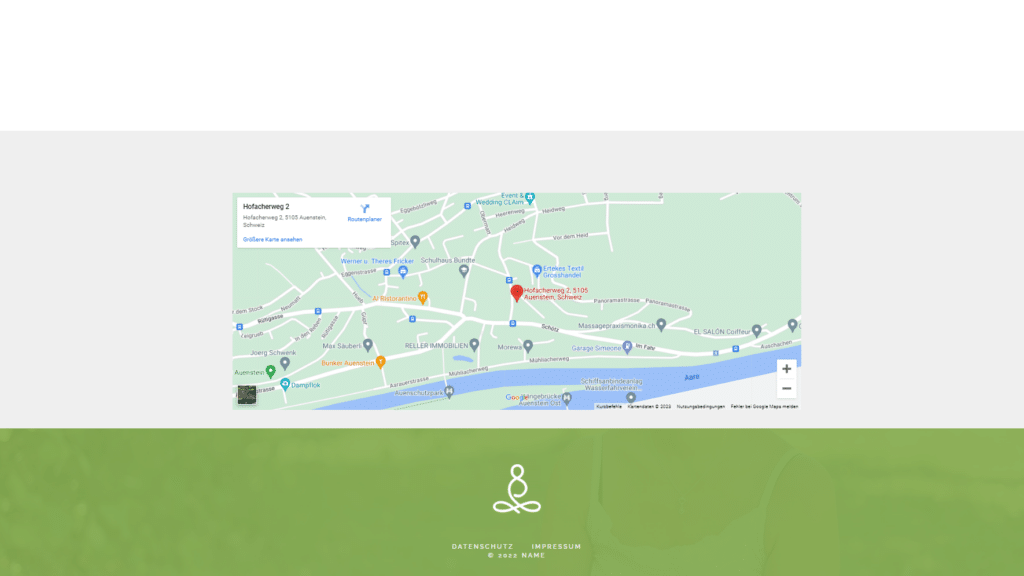This screenshot has width=1024, height=576.
Task: Zoom out the map with minus button
Action: pos(787,388)
